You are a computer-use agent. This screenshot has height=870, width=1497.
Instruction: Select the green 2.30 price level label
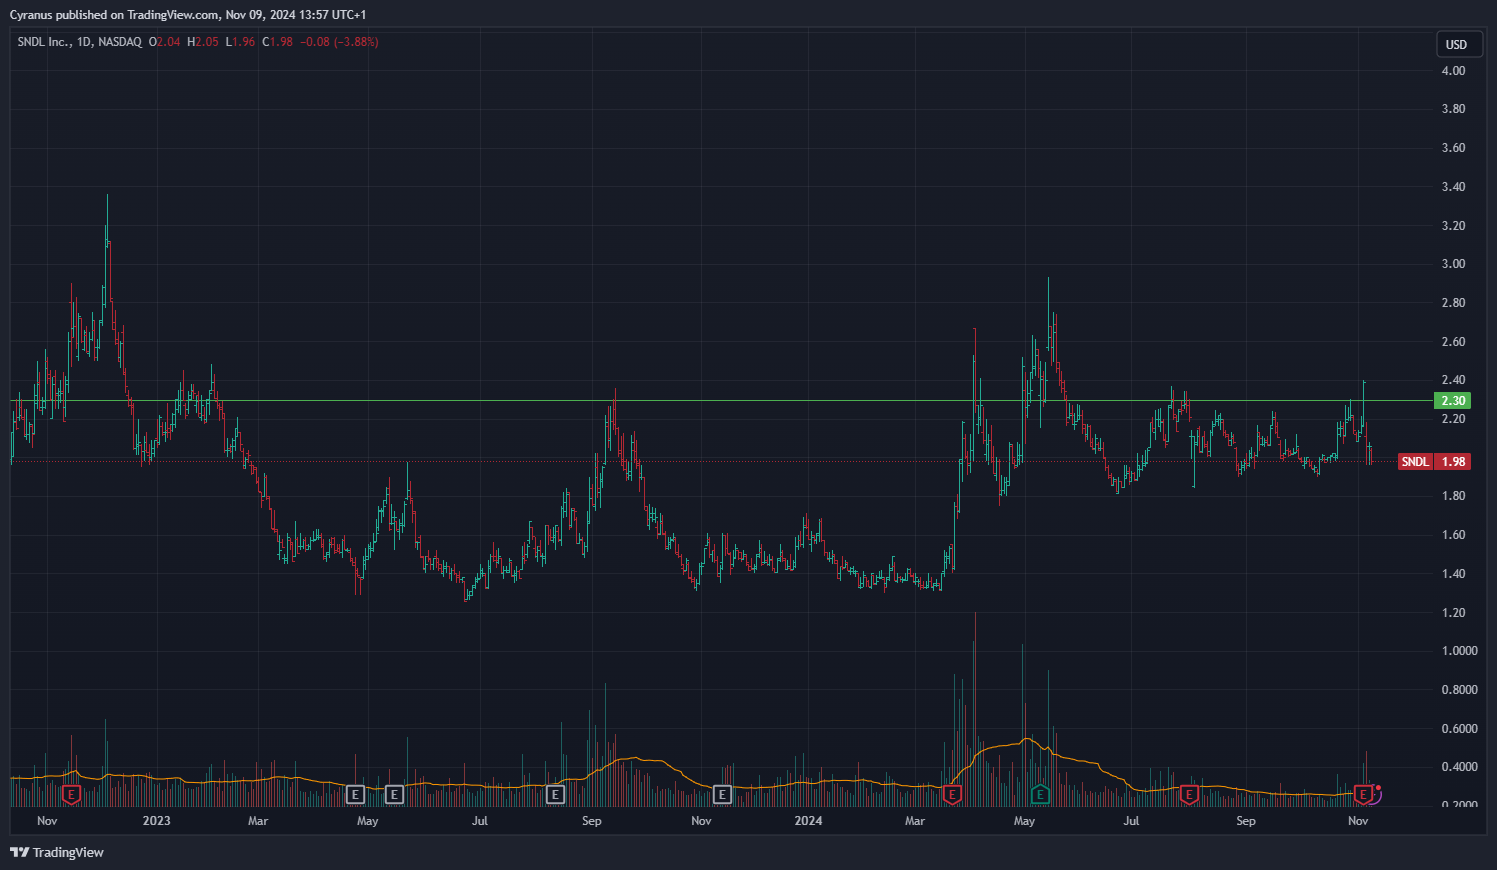coord(1453,400)
